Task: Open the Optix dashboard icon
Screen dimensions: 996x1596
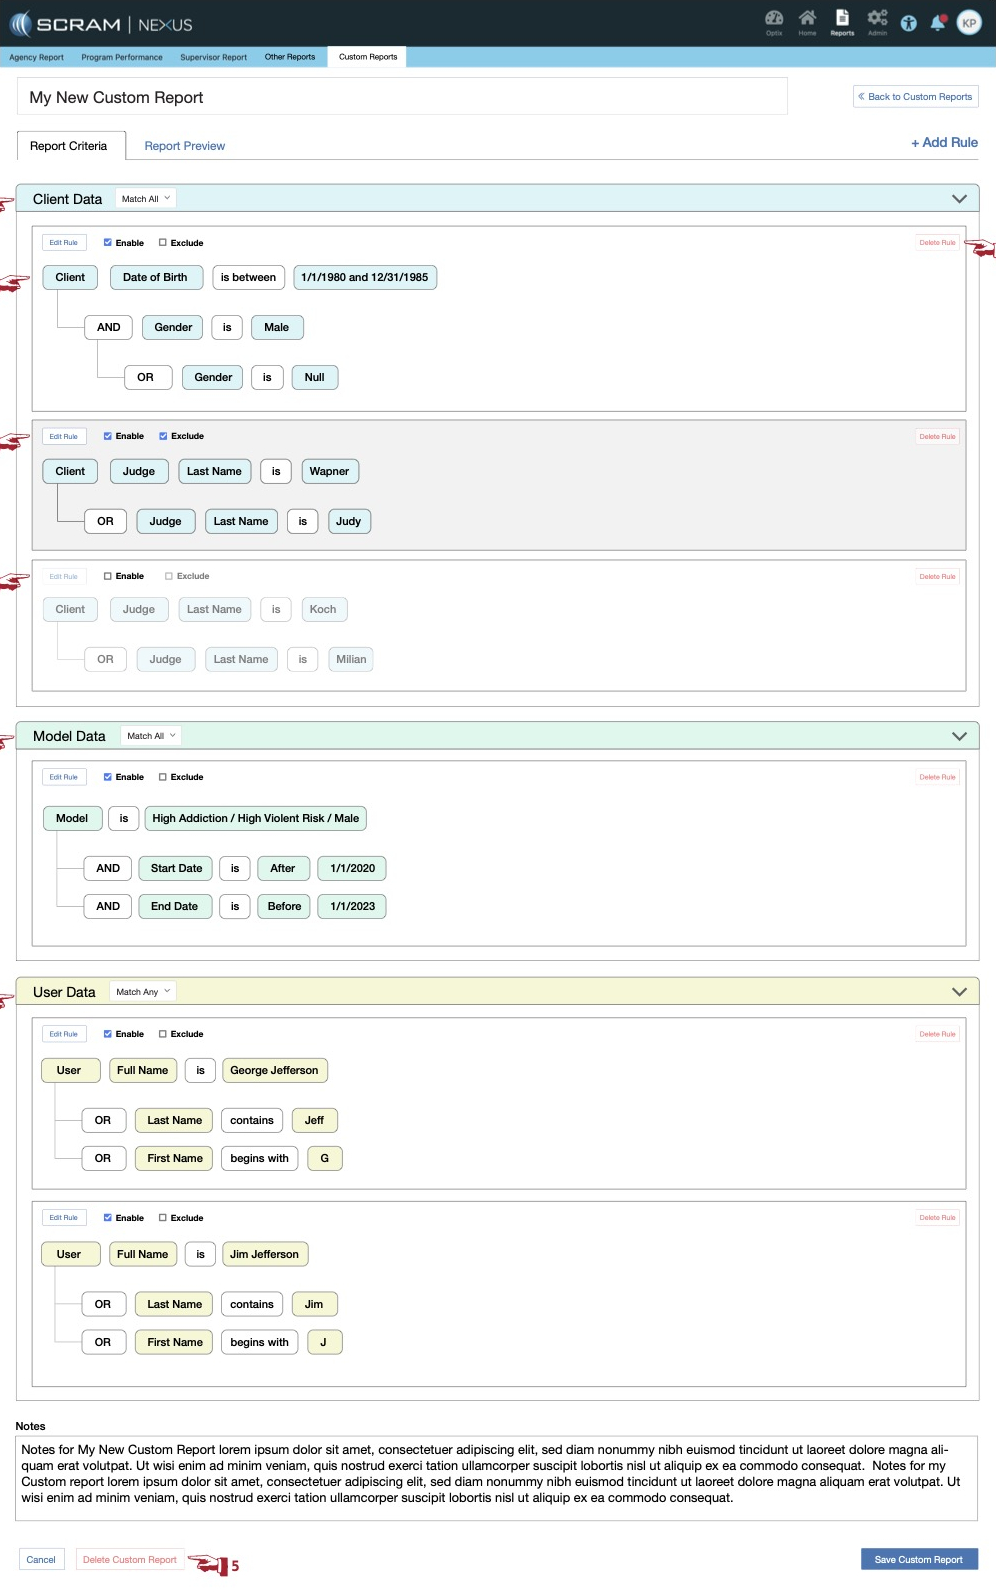Action: pos(773,20)
